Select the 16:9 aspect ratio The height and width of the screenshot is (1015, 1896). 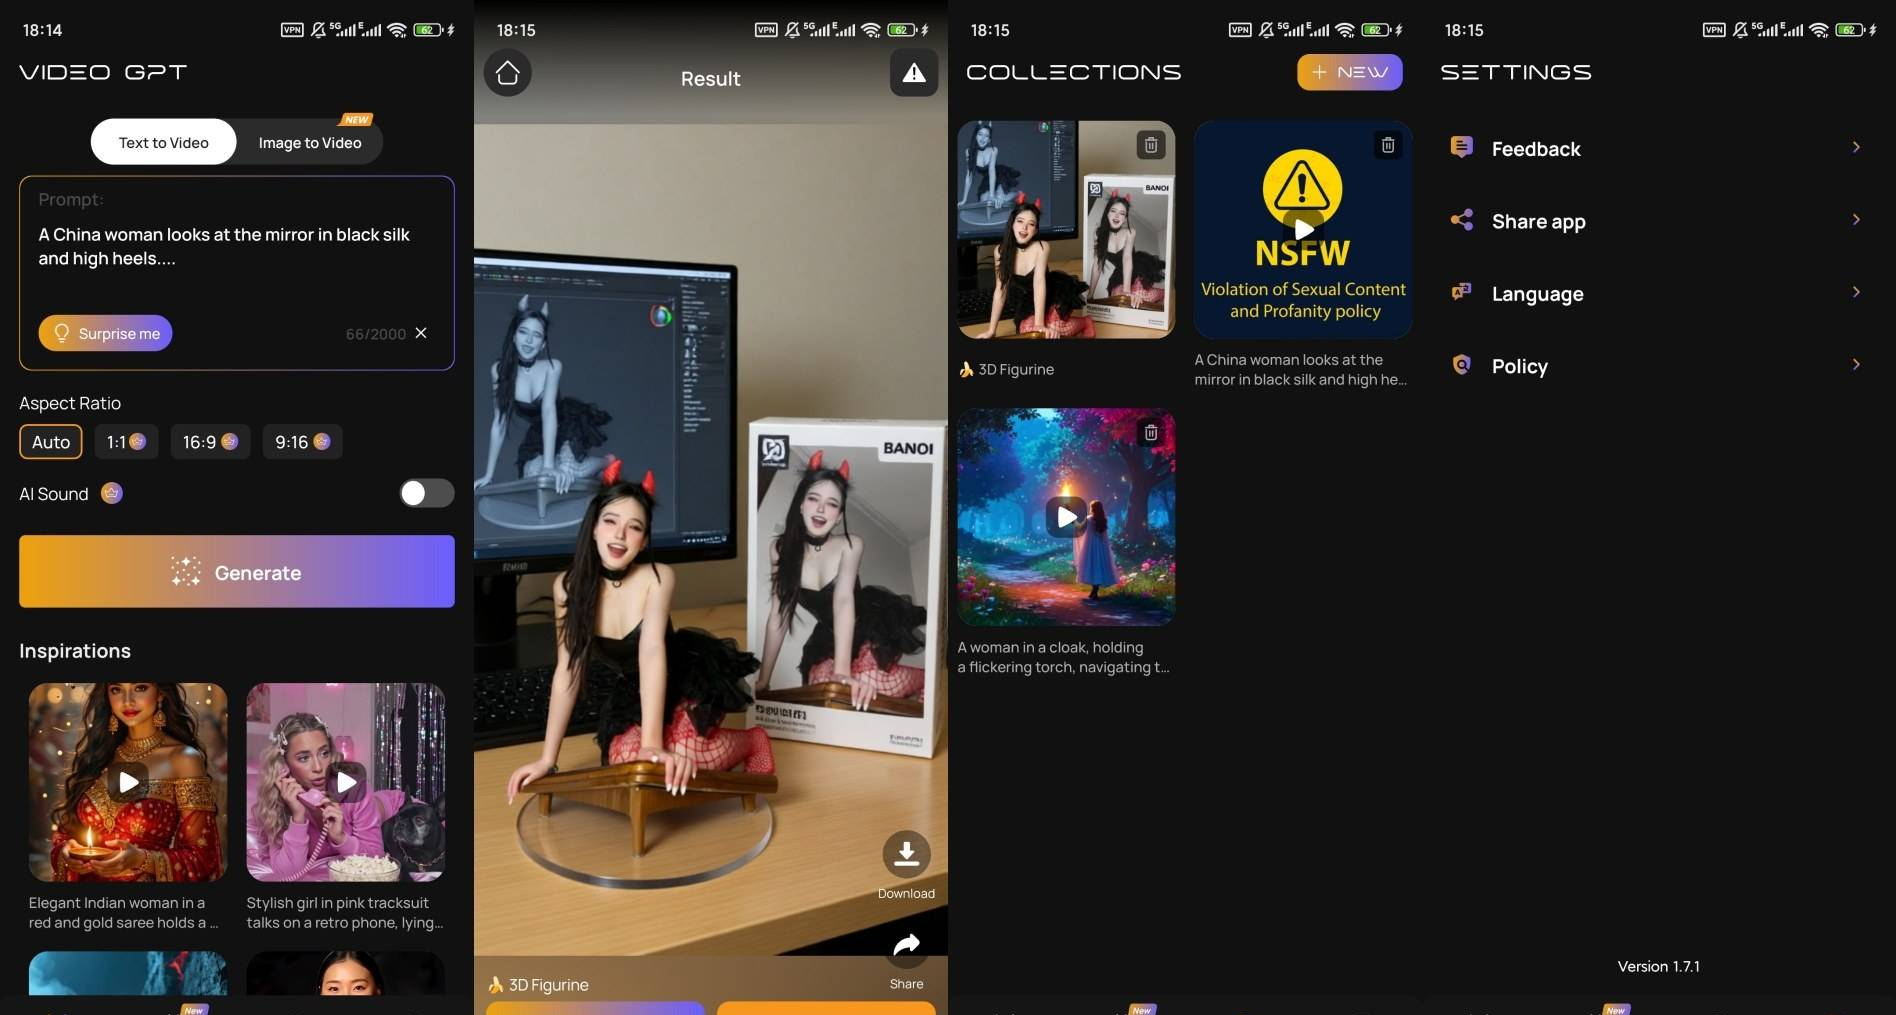coord(210,442)
